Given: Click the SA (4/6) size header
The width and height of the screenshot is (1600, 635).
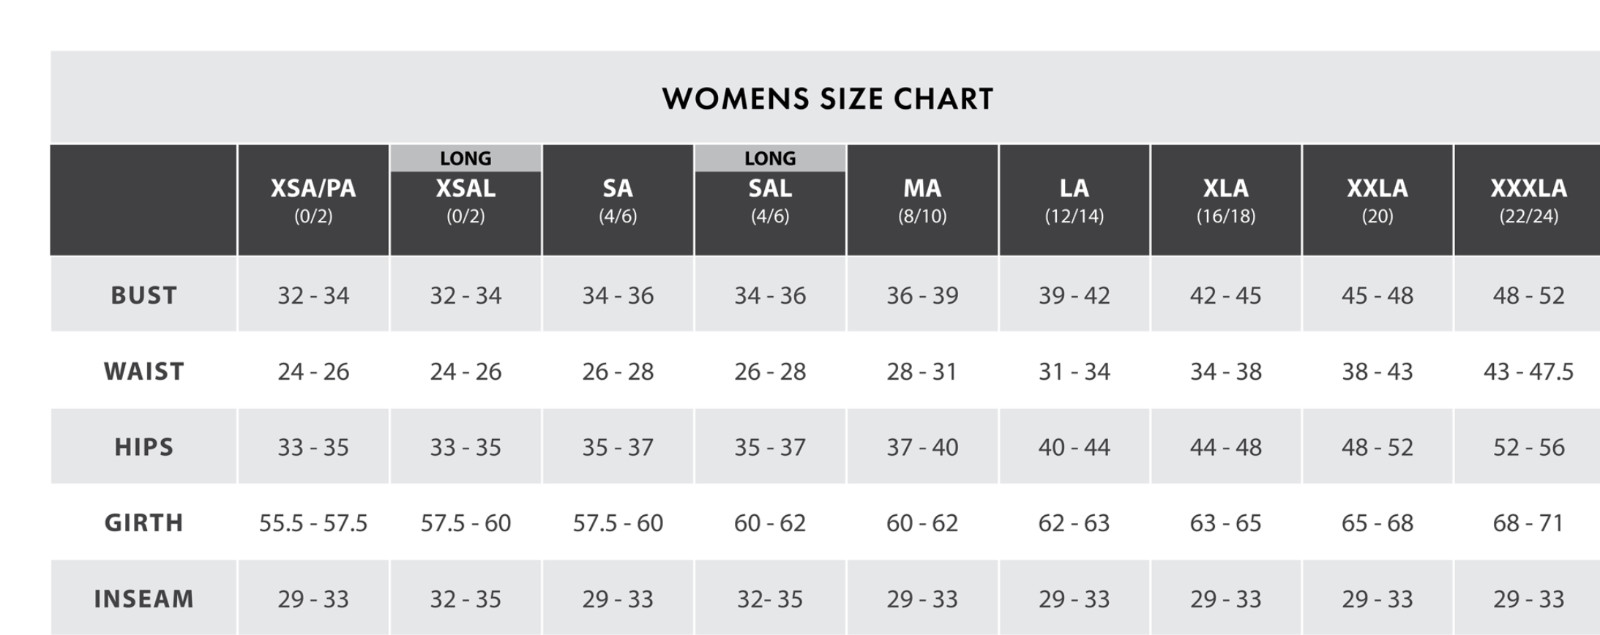Looking at the screenshot, I should pyautogui.click(x=618, y=200).
